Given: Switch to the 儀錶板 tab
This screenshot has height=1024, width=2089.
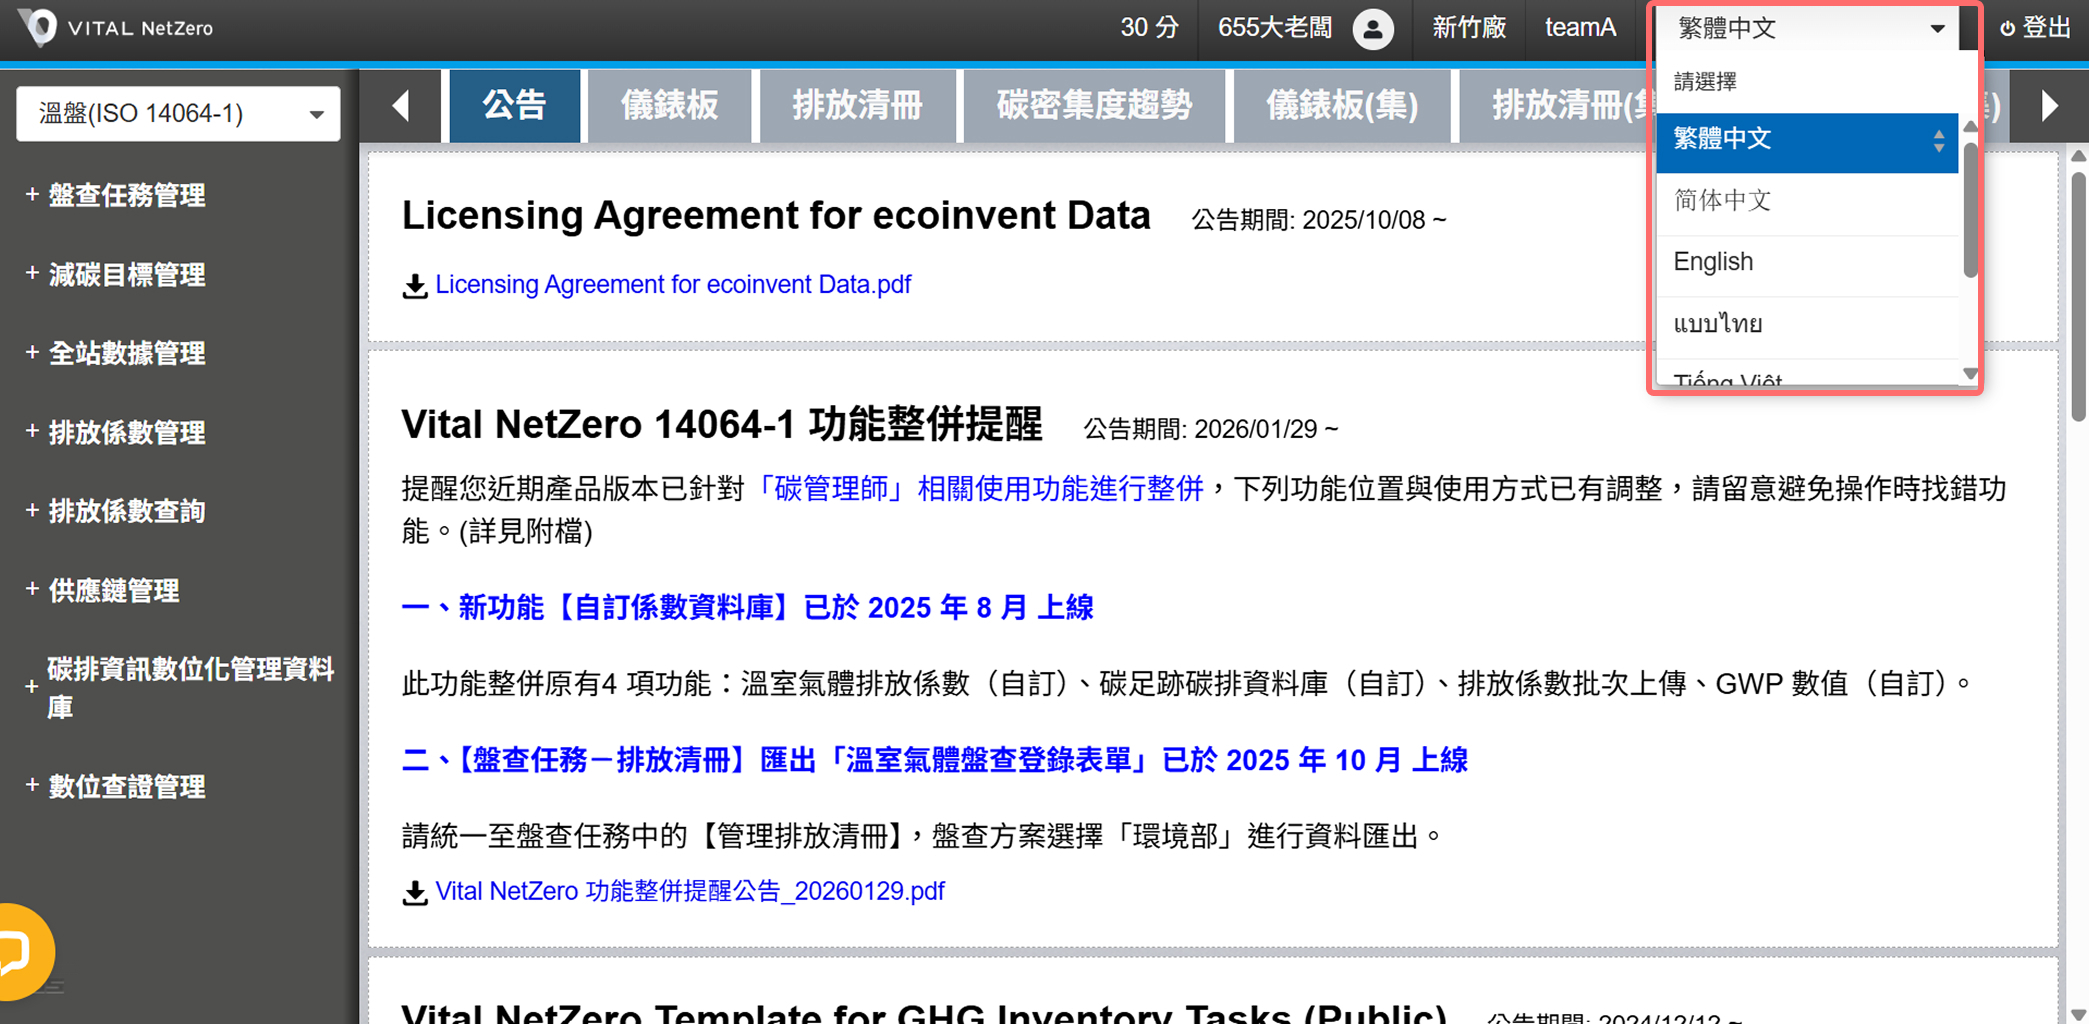Looking at the screenshot, I should point(669,105).
